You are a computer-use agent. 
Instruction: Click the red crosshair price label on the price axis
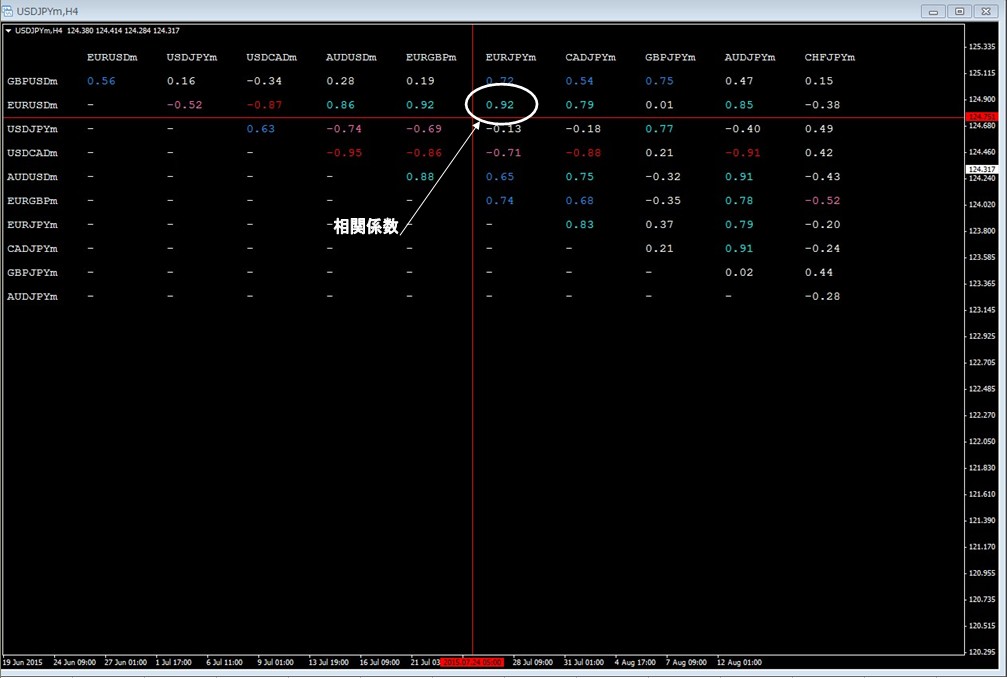981,117
